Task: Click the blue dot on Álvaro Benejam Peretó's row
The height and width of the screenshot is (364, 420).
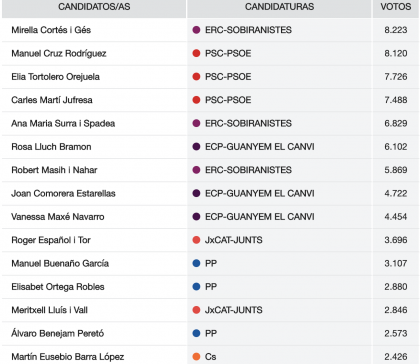Action: [196, 333]
